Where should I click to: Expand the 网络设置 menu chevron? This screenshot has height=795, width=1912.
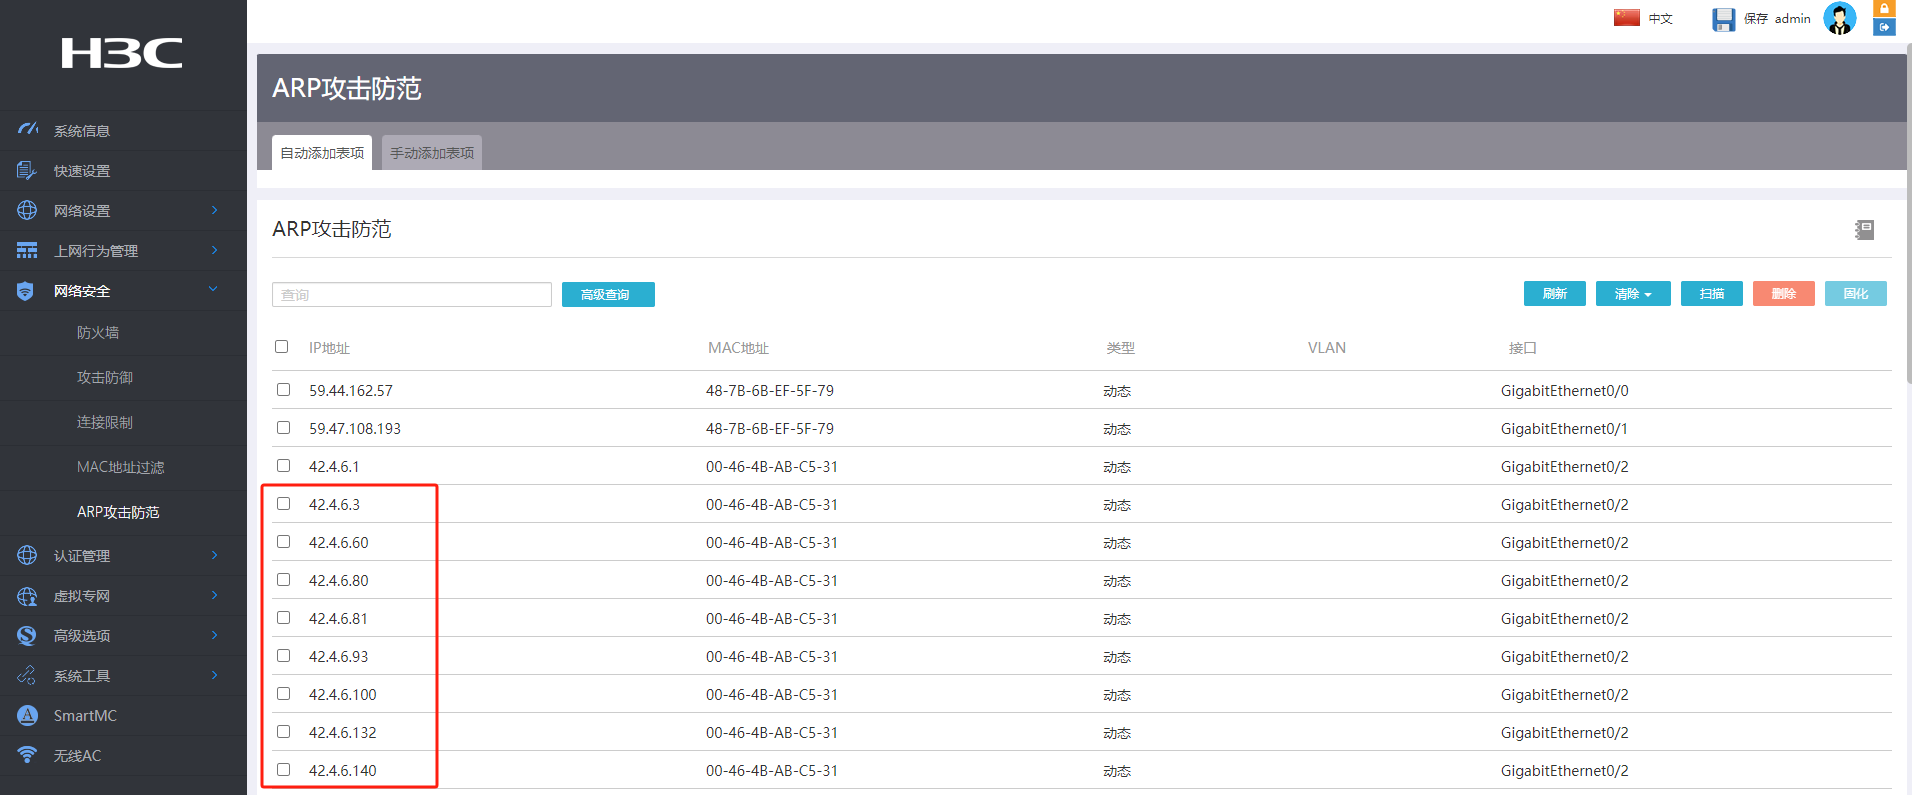214,210
